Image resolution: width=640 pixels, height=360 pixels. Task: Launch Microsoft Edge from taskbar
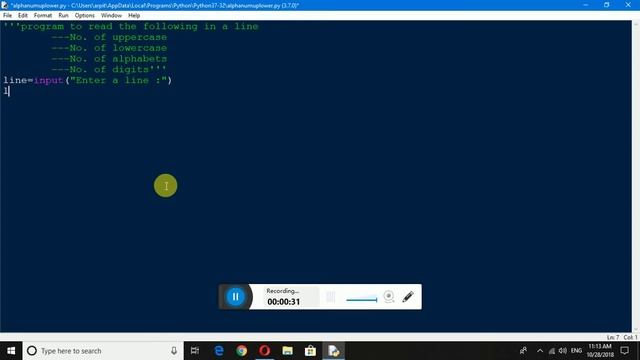tap(219, 351)
